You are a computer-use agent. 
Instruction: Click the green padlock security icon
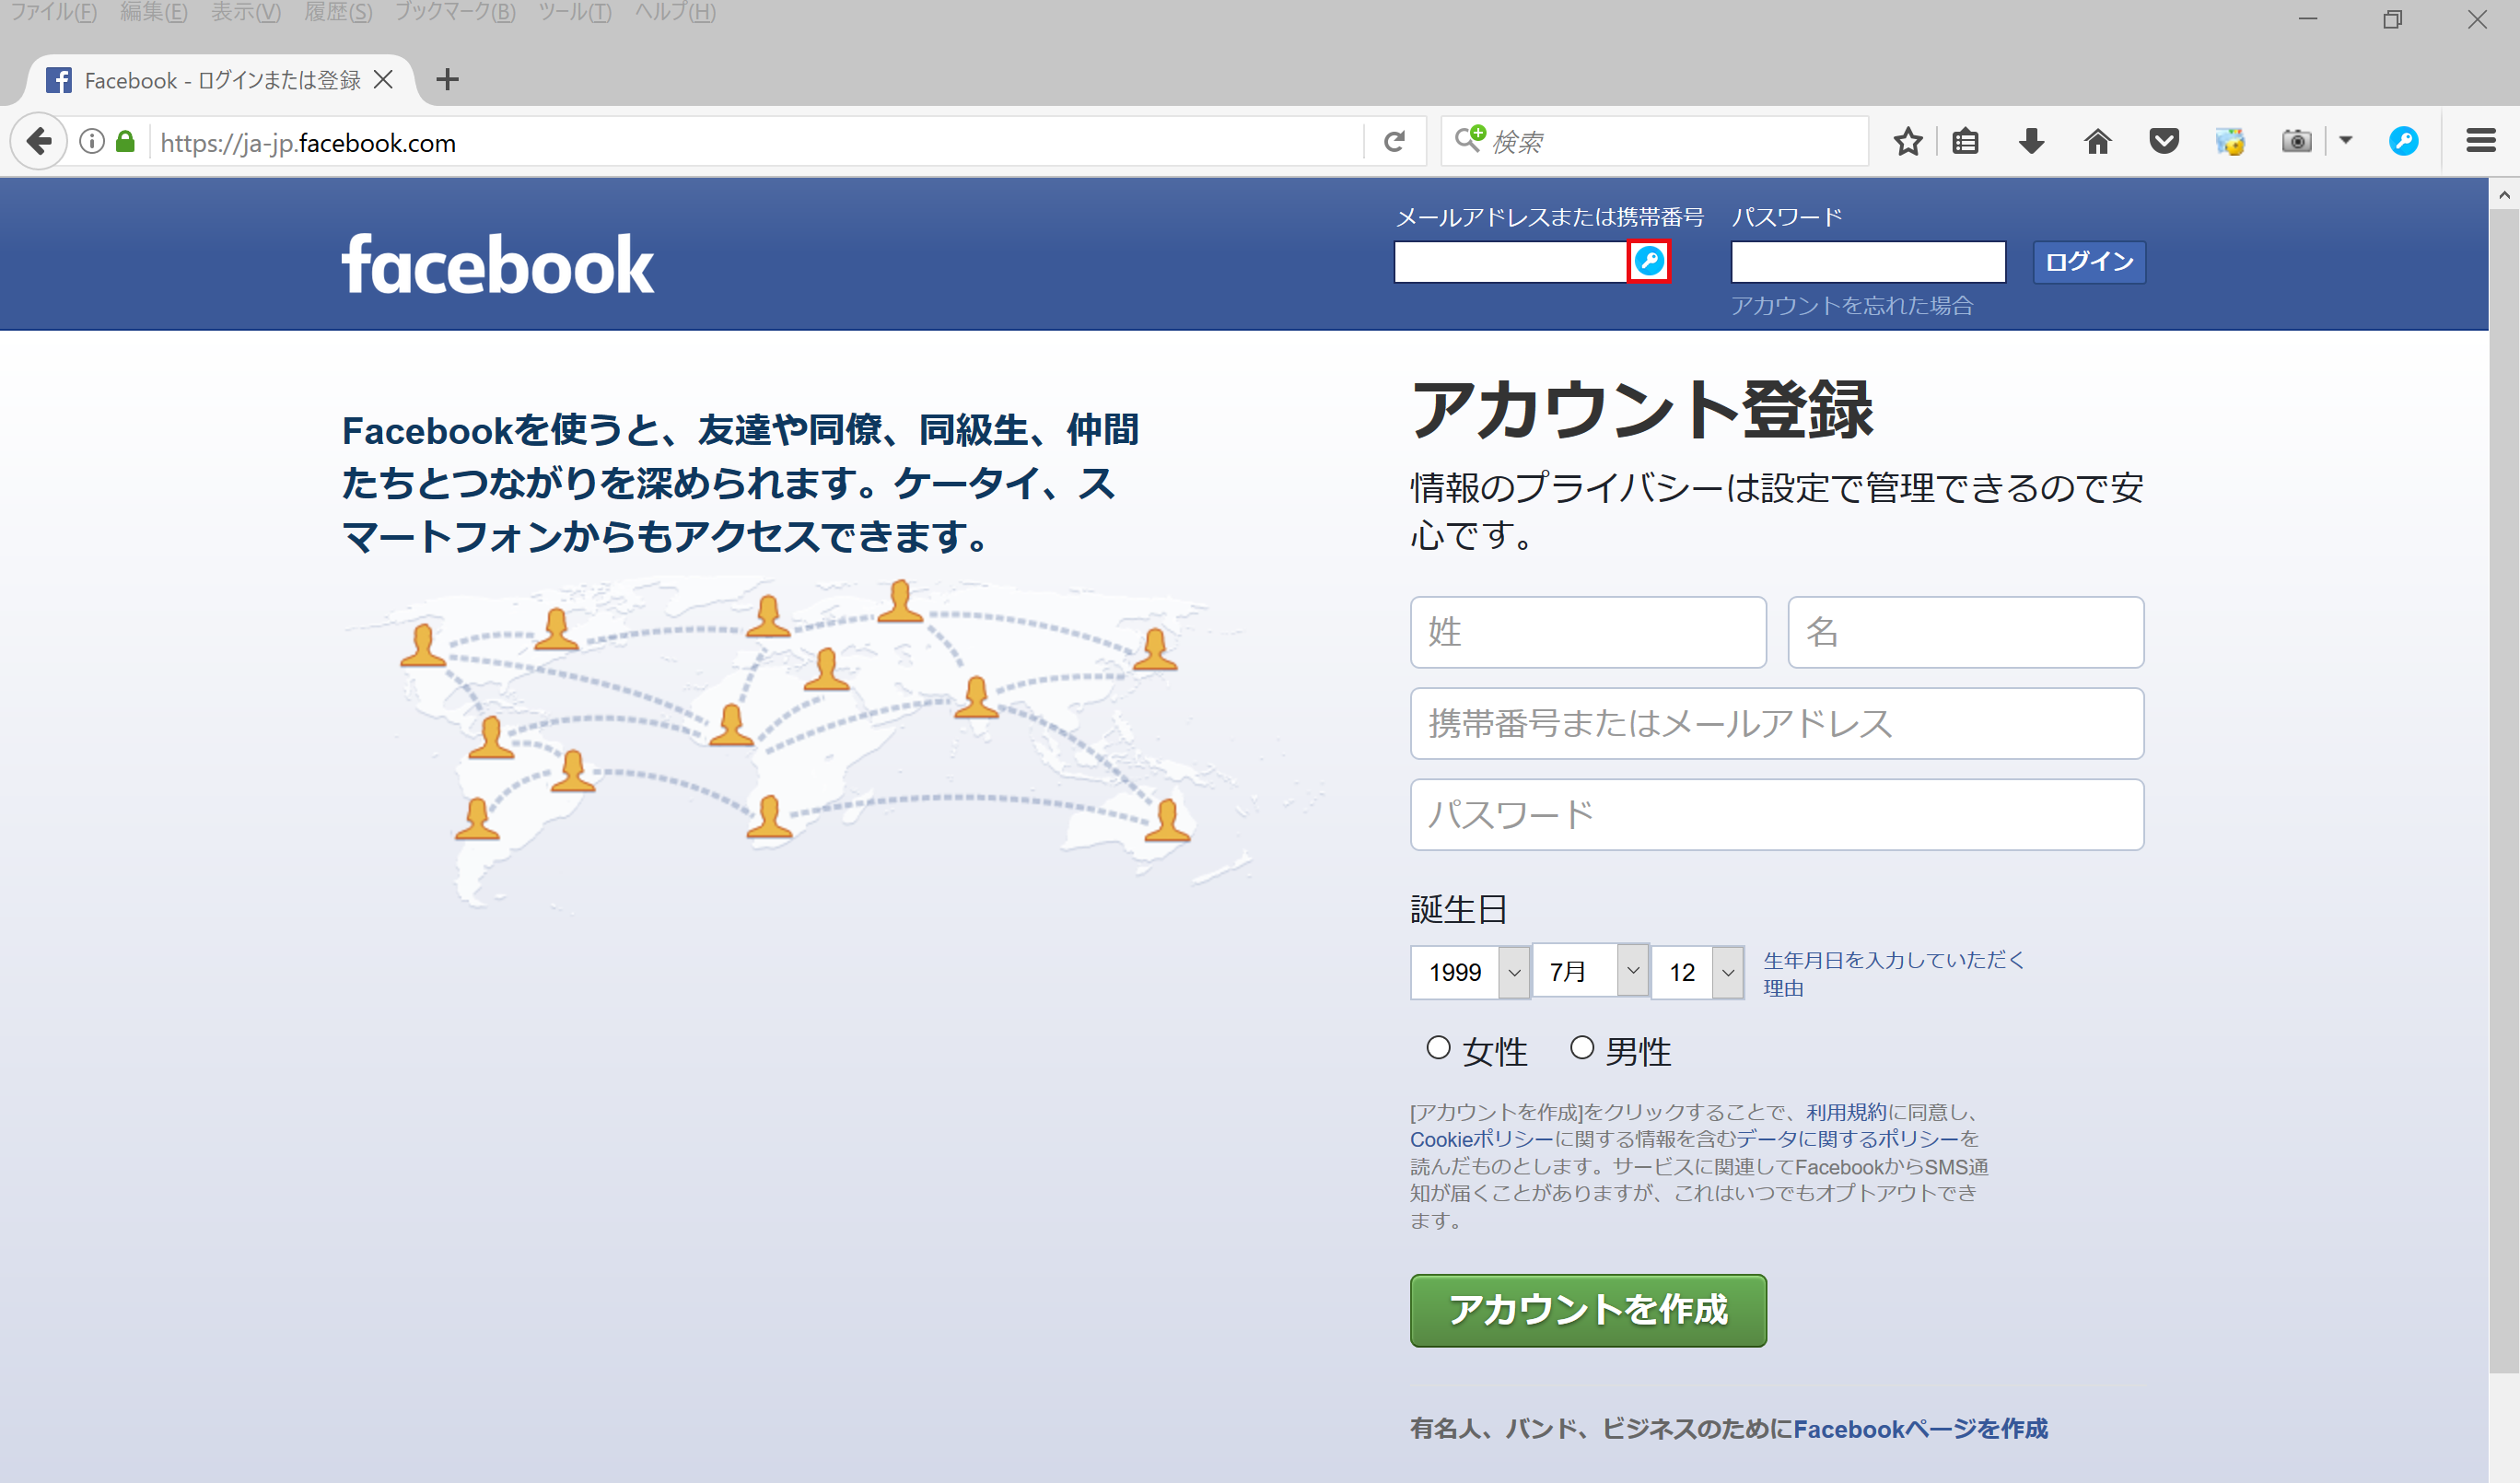(125, 142)
